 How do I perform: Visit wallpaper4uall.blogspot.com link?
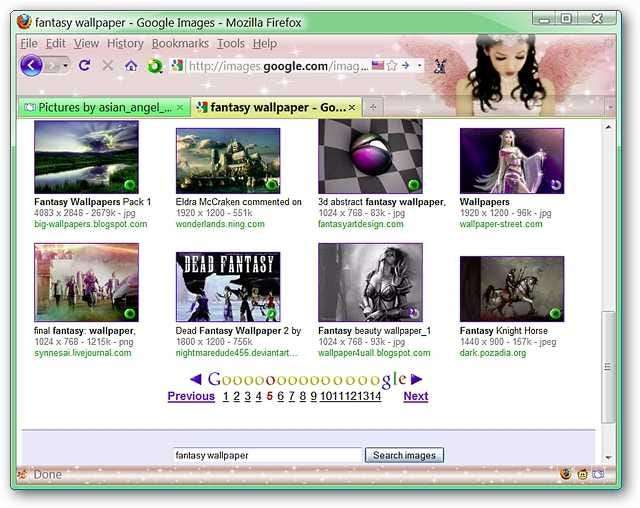374,353
